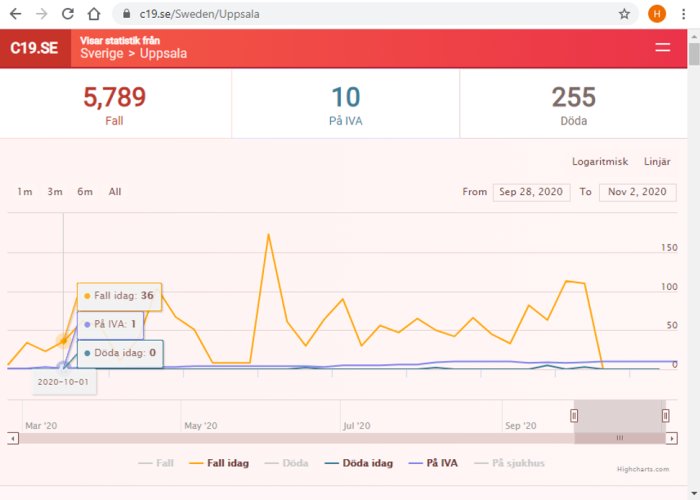This screenshot has height=500, width=700.
Task: Click the browser back arrow
Action: point(15,14)
